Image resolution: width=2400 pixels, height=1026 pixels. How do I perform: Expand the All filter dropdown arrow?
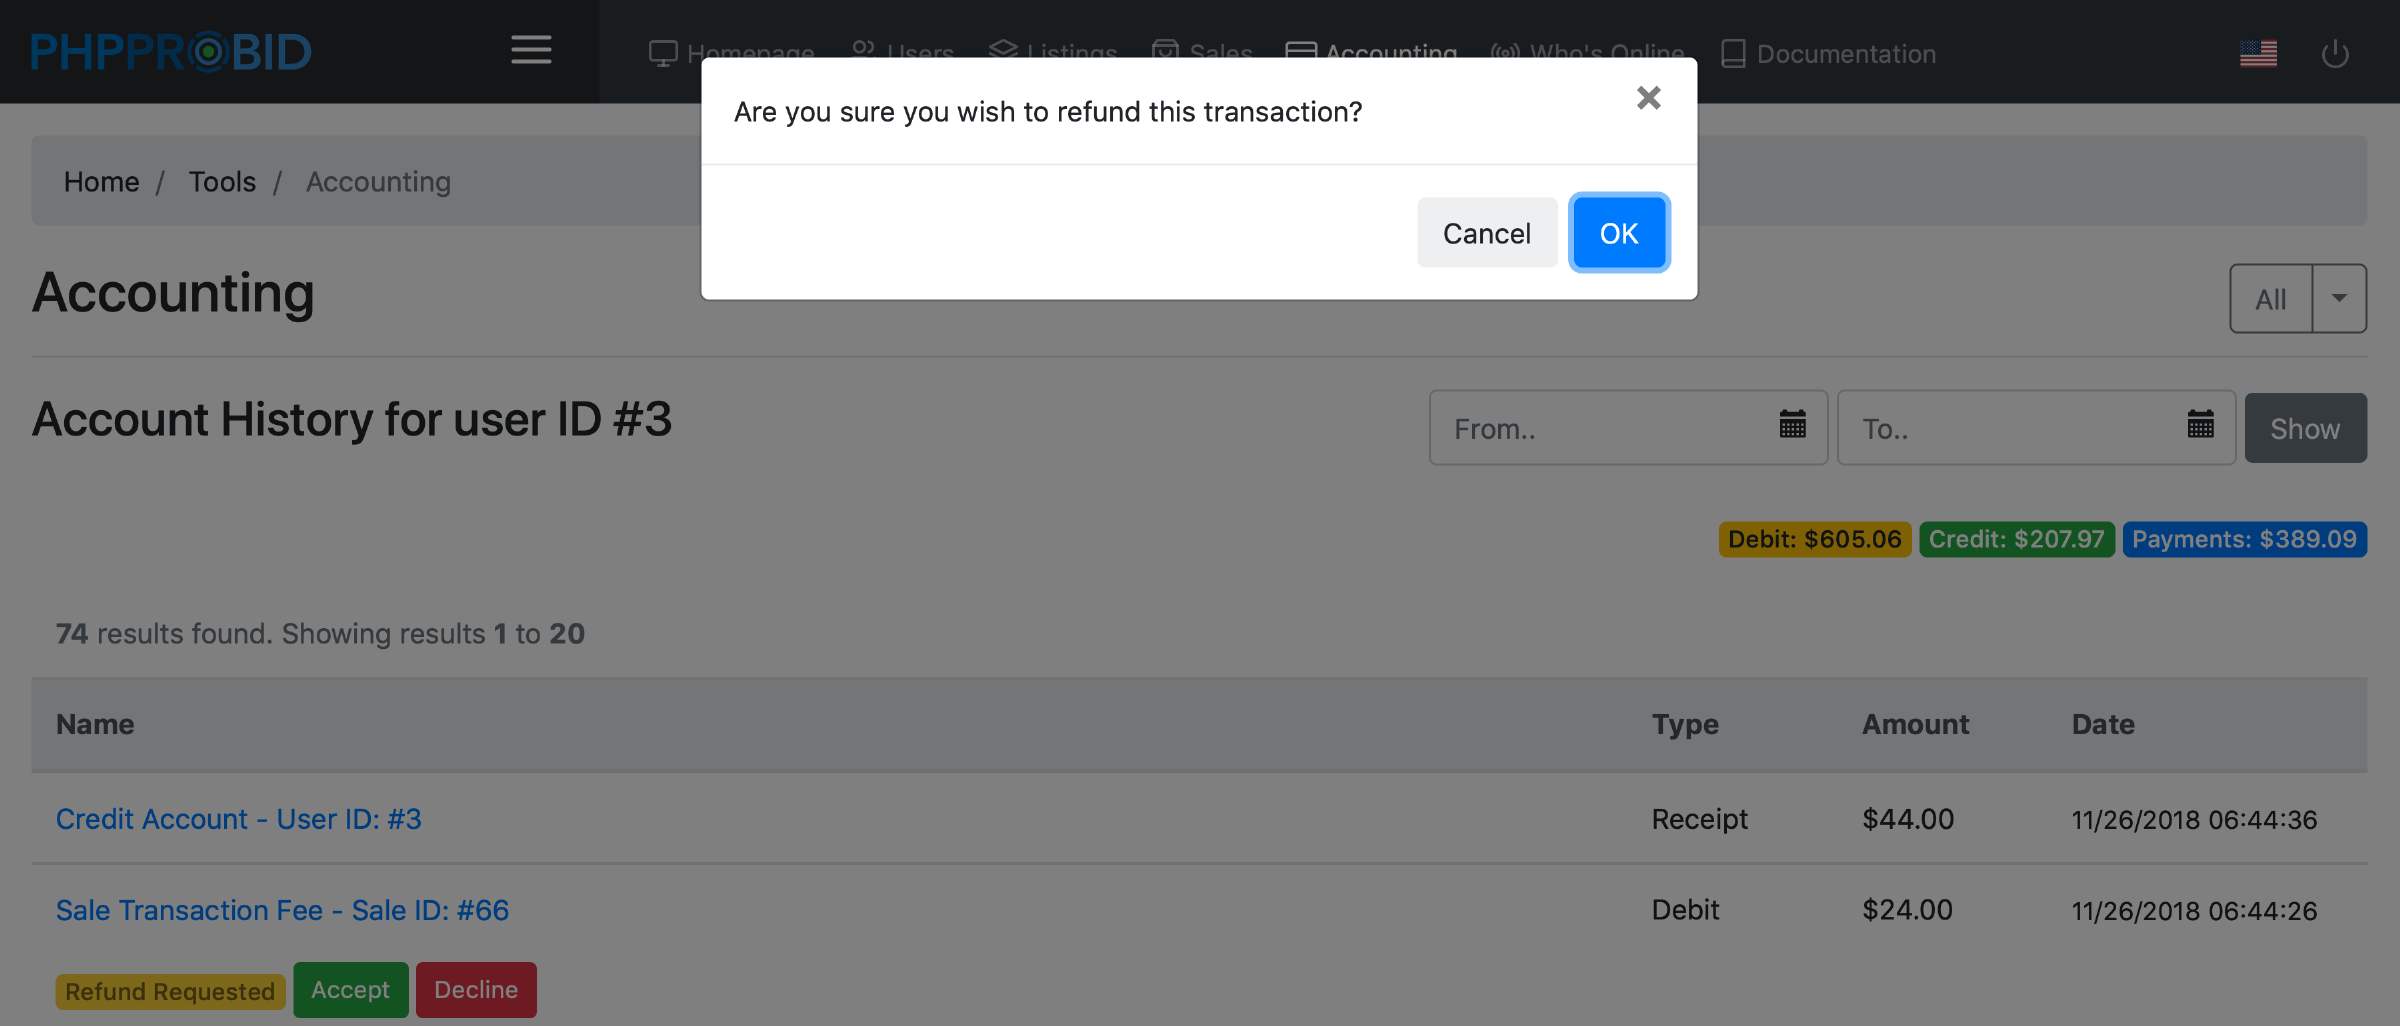[x=2339, y=298]
